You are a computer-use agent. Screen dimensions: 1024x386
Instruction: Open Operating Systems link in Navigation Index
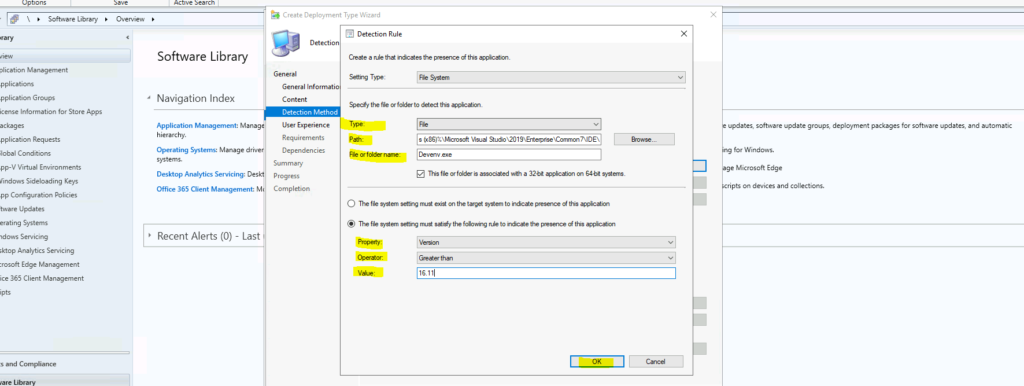tap(187, 150)
